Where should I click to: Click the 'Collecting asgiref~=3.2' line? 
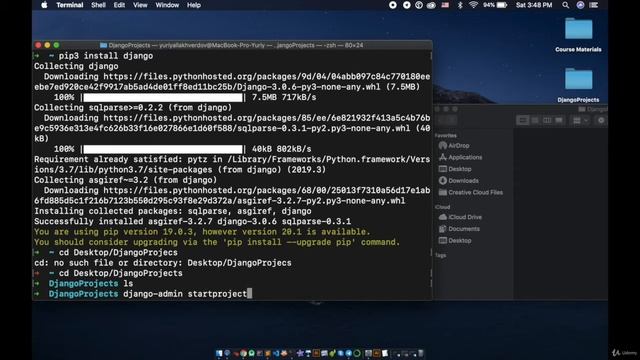[125, 180]
